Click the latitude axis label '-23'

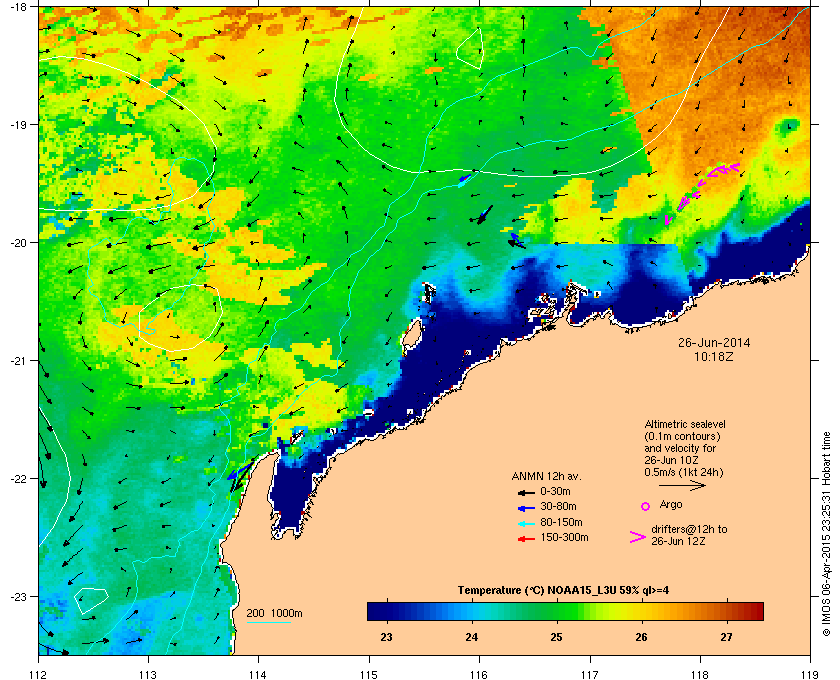click(x=18, y=596)
